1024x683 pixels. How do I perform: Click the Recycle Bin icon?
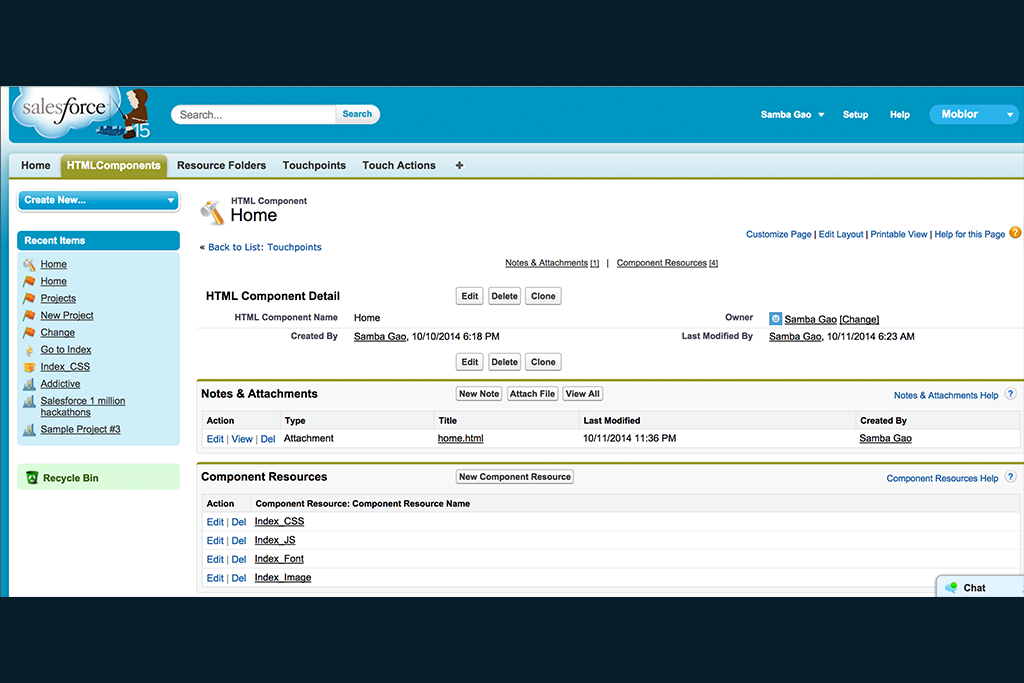32,478
